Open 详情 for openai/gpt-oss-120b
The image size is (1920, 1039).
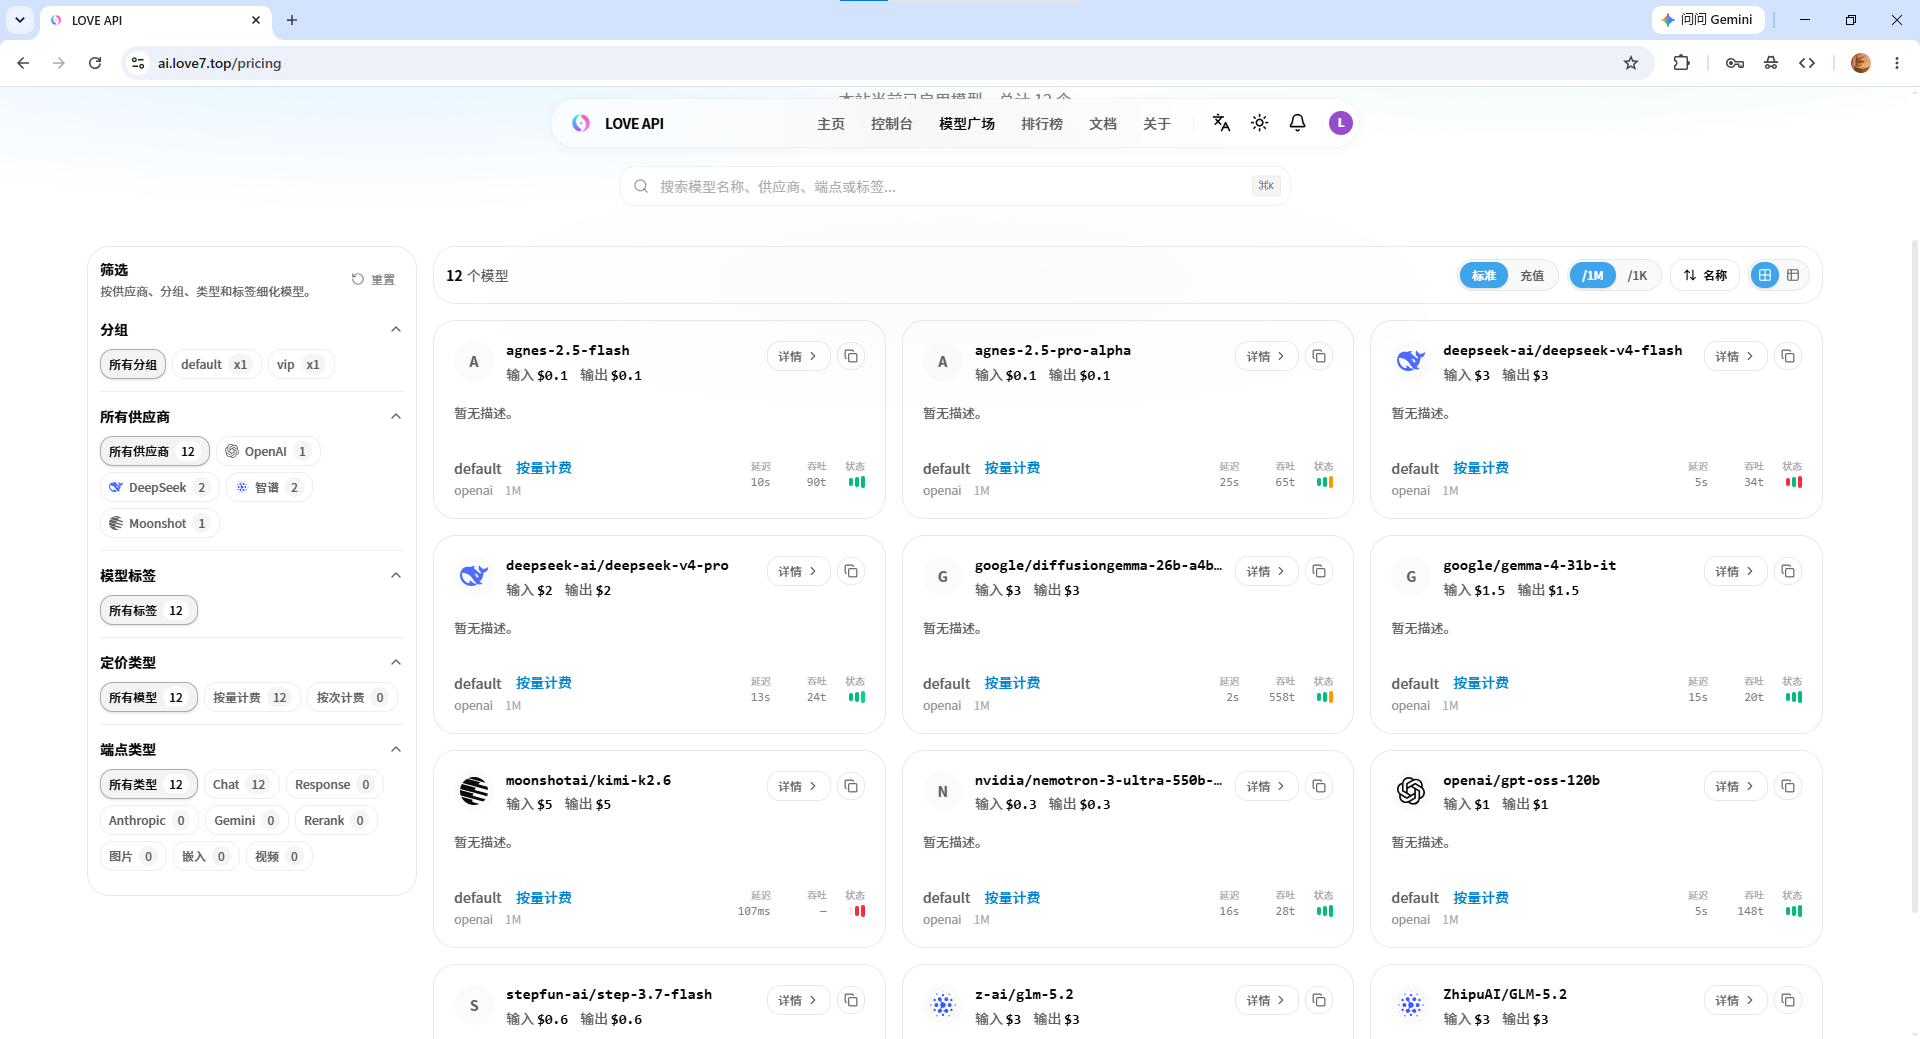[x=1735, y=786]
